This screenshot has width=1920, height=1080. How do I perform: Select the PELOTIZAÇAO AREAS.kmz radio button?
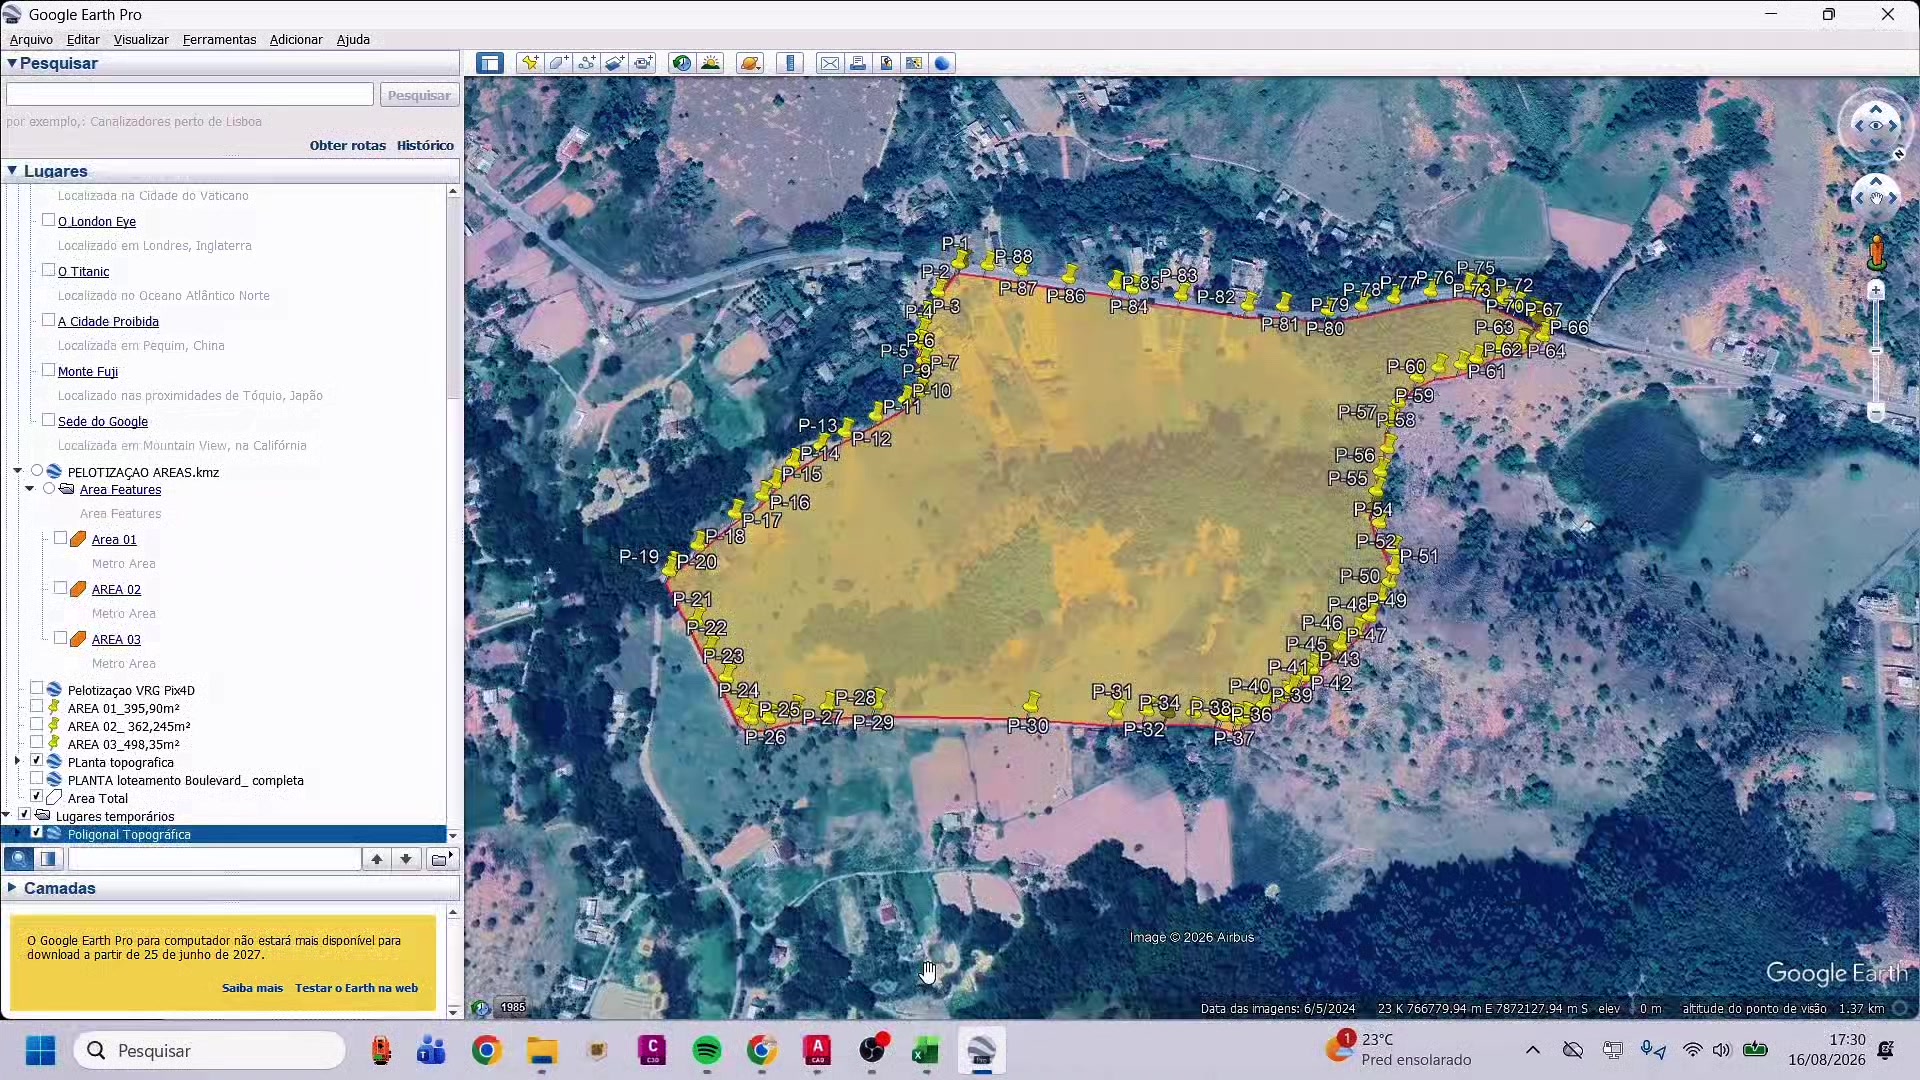(x=37, y=471)
